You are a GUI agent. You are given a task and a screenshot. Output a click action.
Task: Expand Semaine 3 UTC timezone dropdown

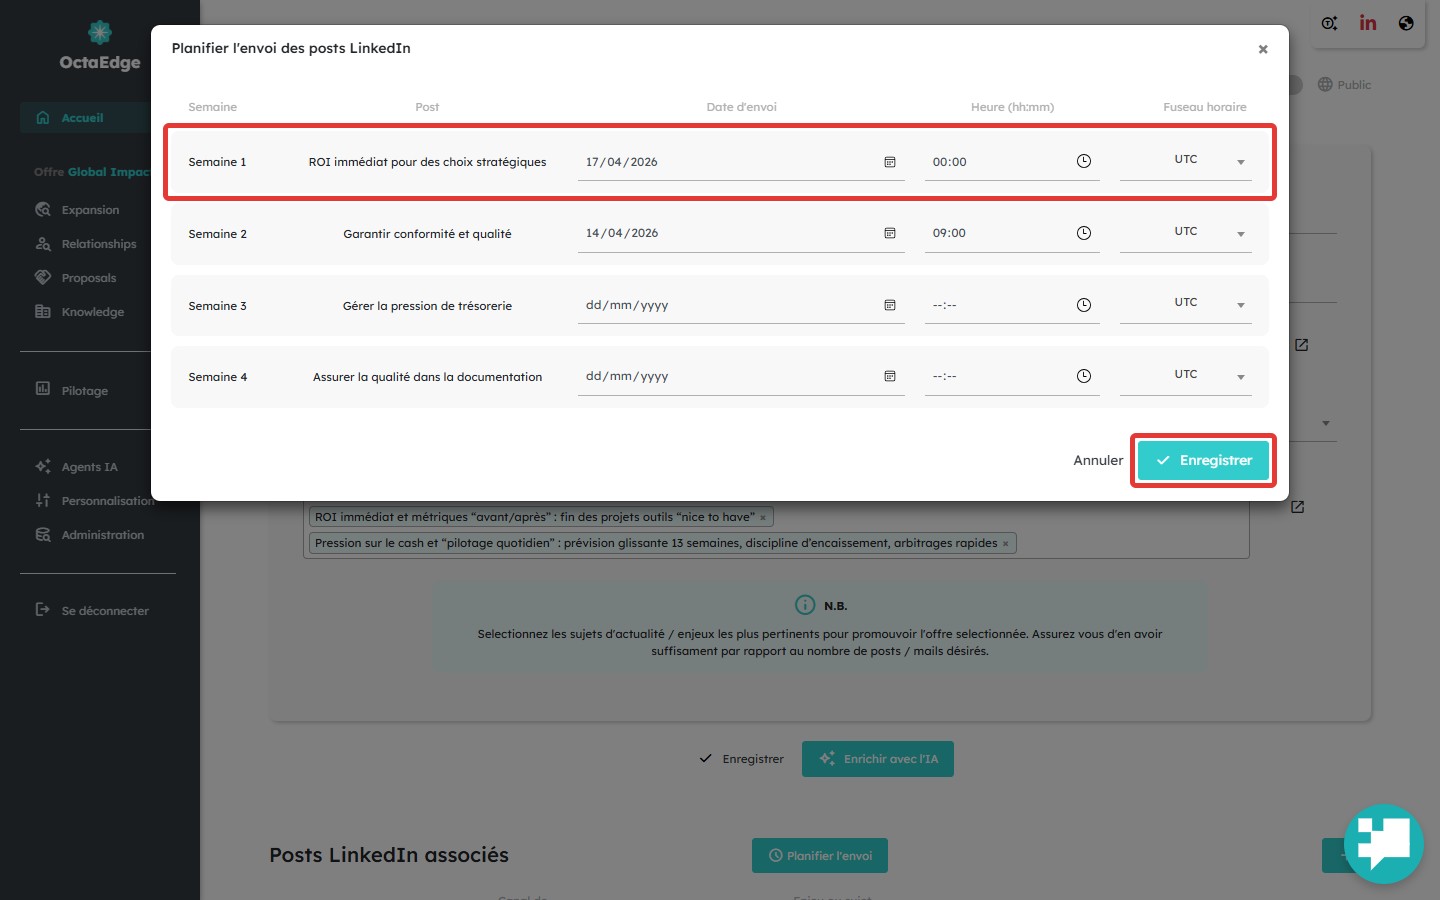[x=1185, y=303]
